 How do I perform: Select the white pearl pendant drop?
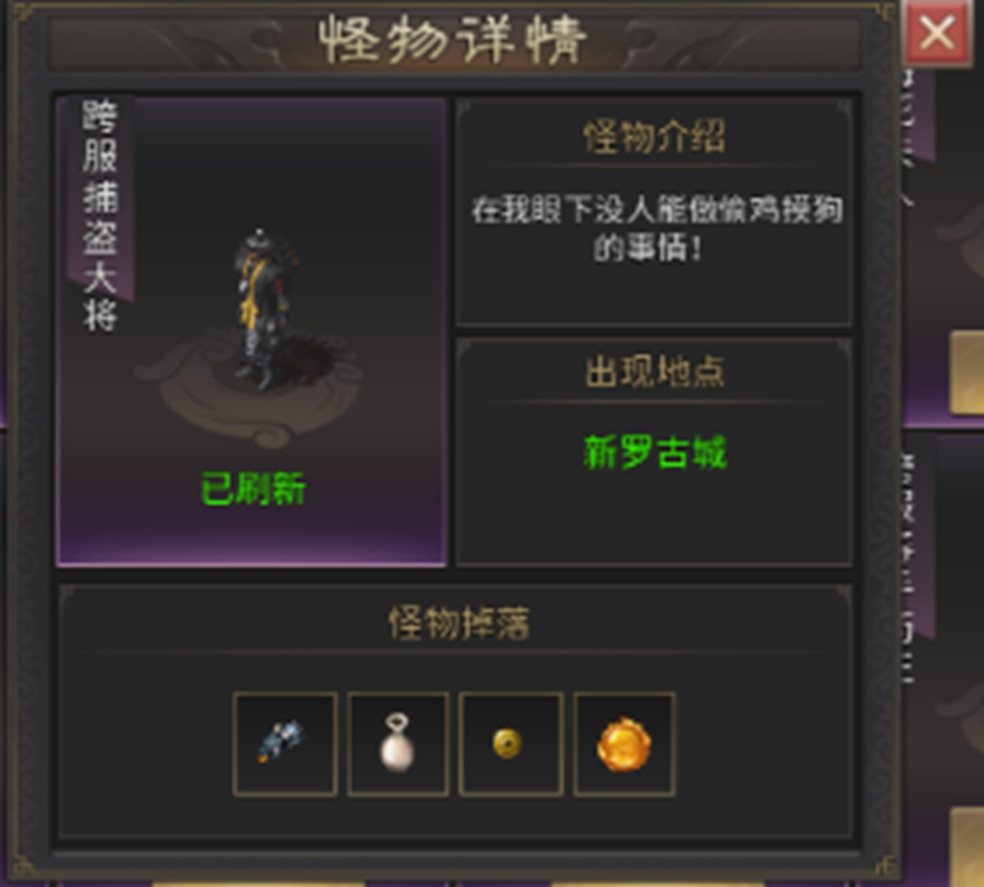point(398,744)
